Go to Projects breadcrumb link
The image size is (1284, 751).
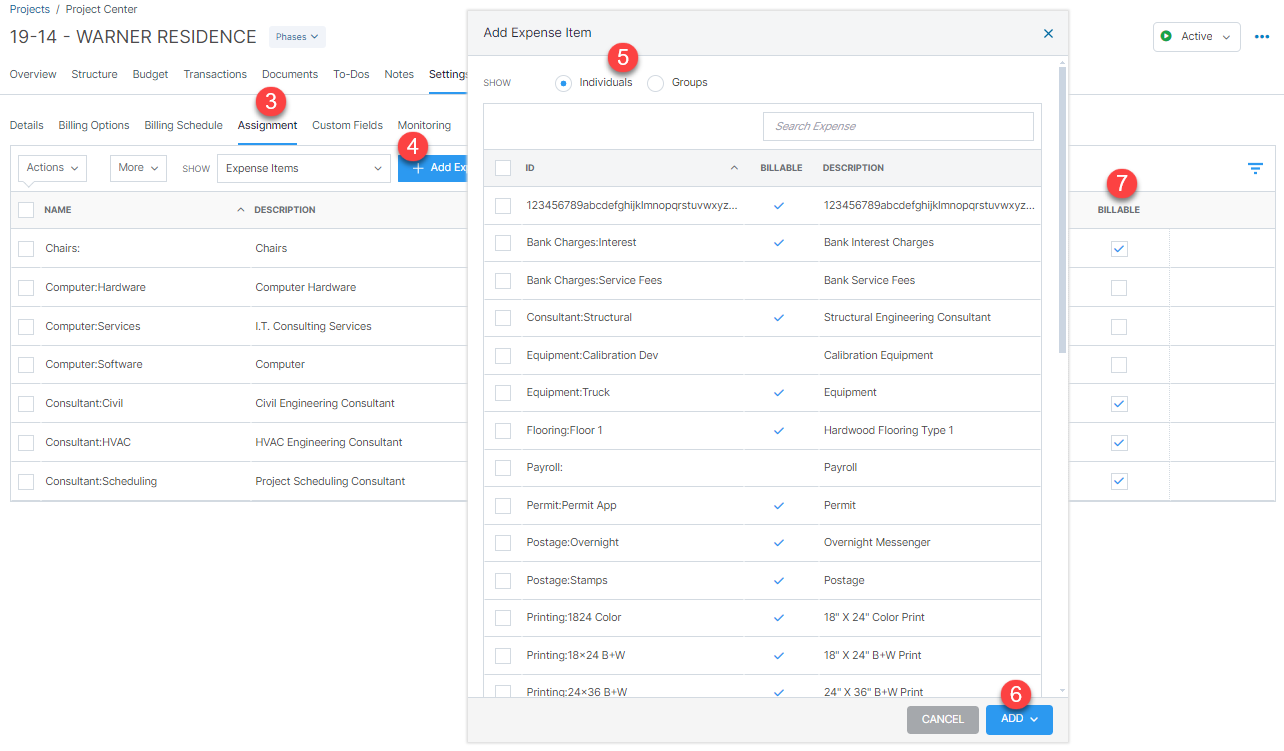pyautogui.click(x=29, y=9)
